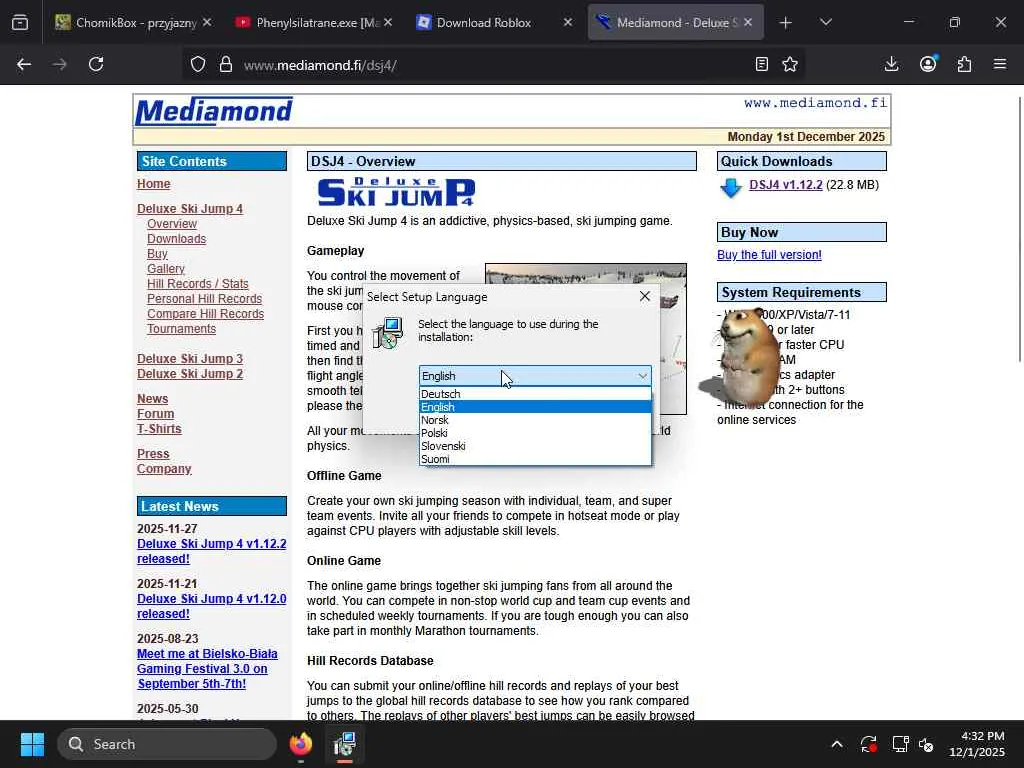The height and width of the screenshot is (768, 1024).
Task: Open Downloads sidebar link
Action: [176, 239]
